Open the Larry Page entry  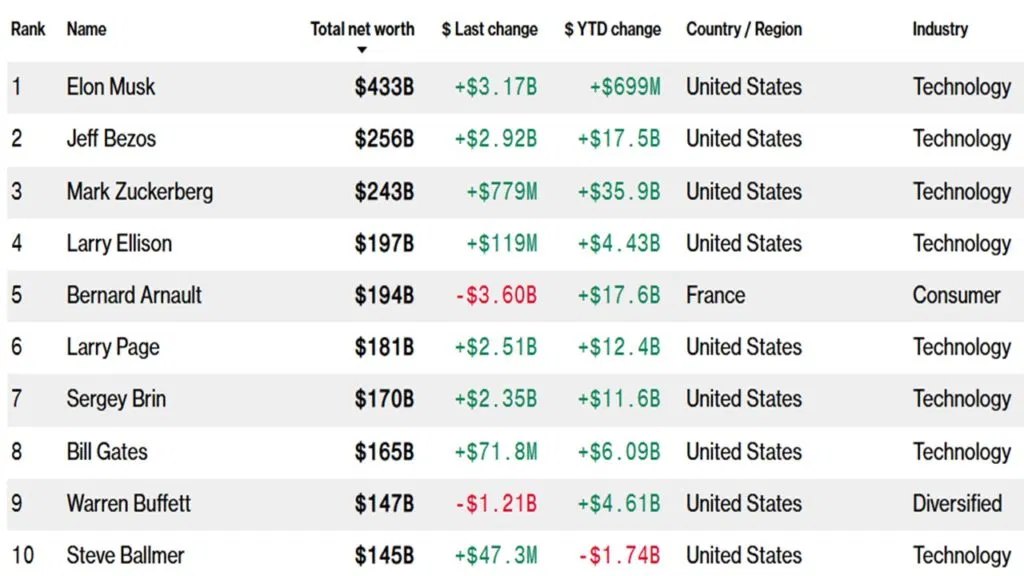113,347
